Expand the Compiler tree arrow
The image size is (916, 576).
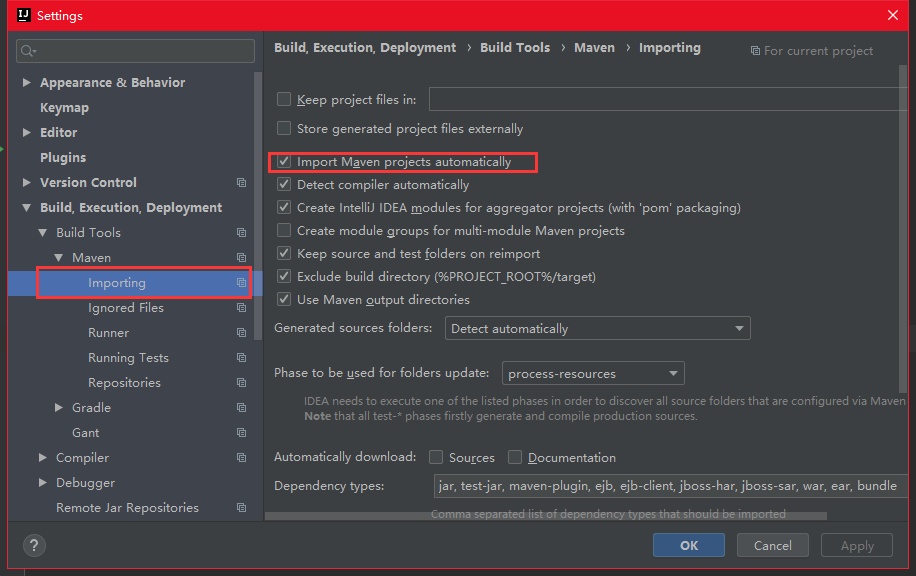(43, 457)
